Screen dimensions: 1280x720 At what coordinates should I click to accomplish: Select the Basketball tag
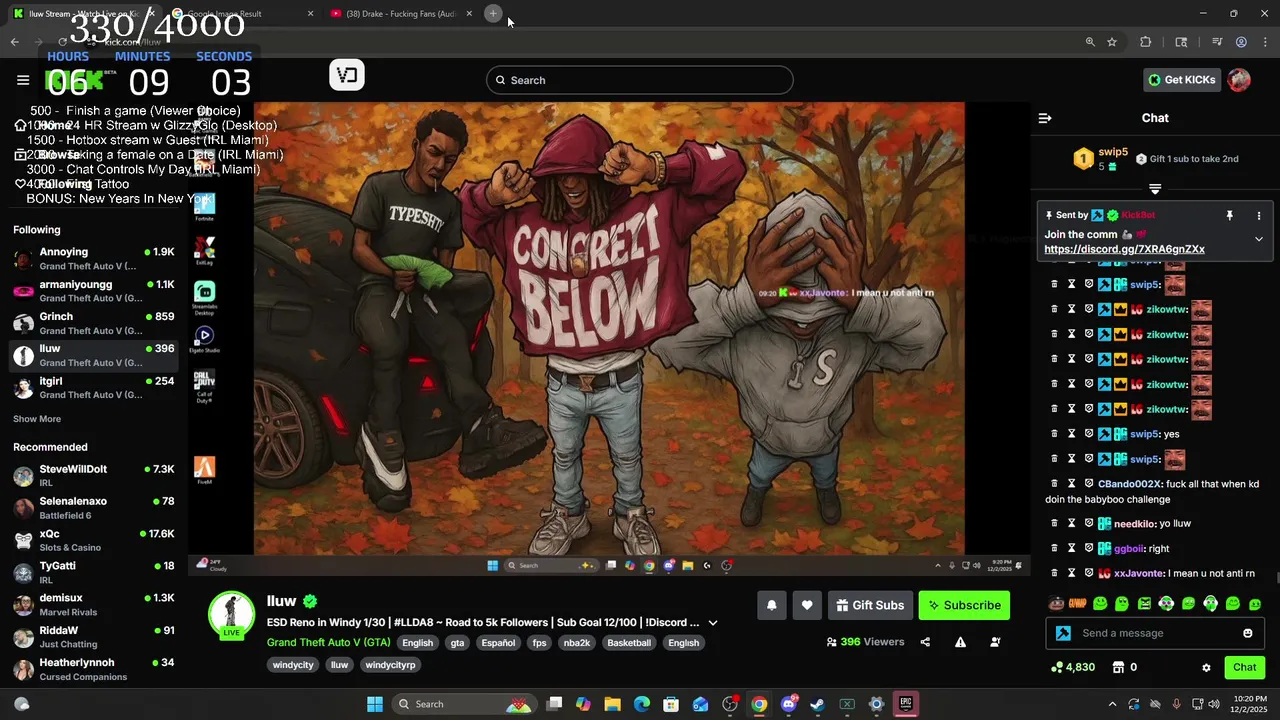point(629,643)
